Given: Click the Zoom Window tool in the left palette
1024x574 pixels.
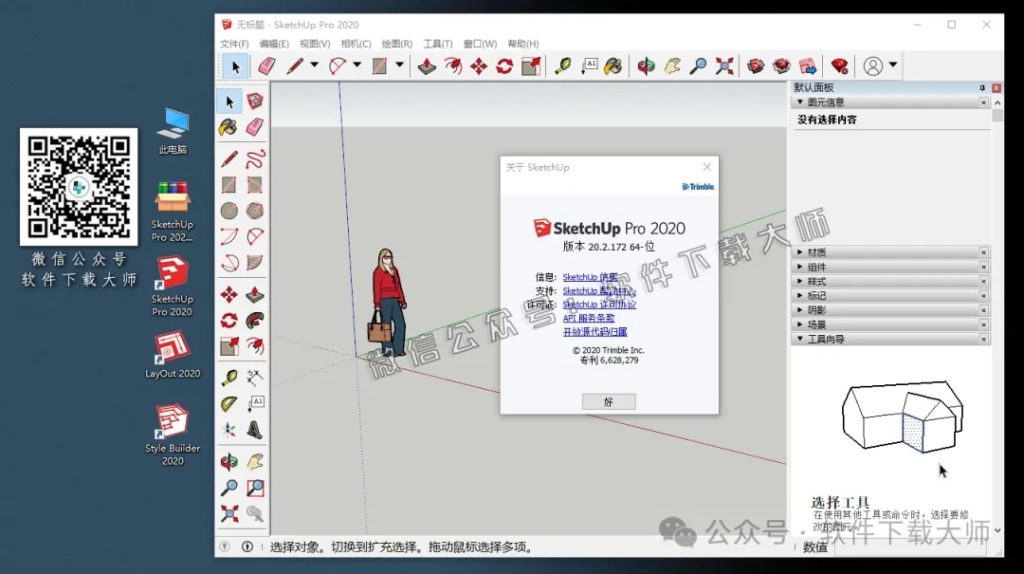Looking at the screenshot, I should [x=255, y=488].
